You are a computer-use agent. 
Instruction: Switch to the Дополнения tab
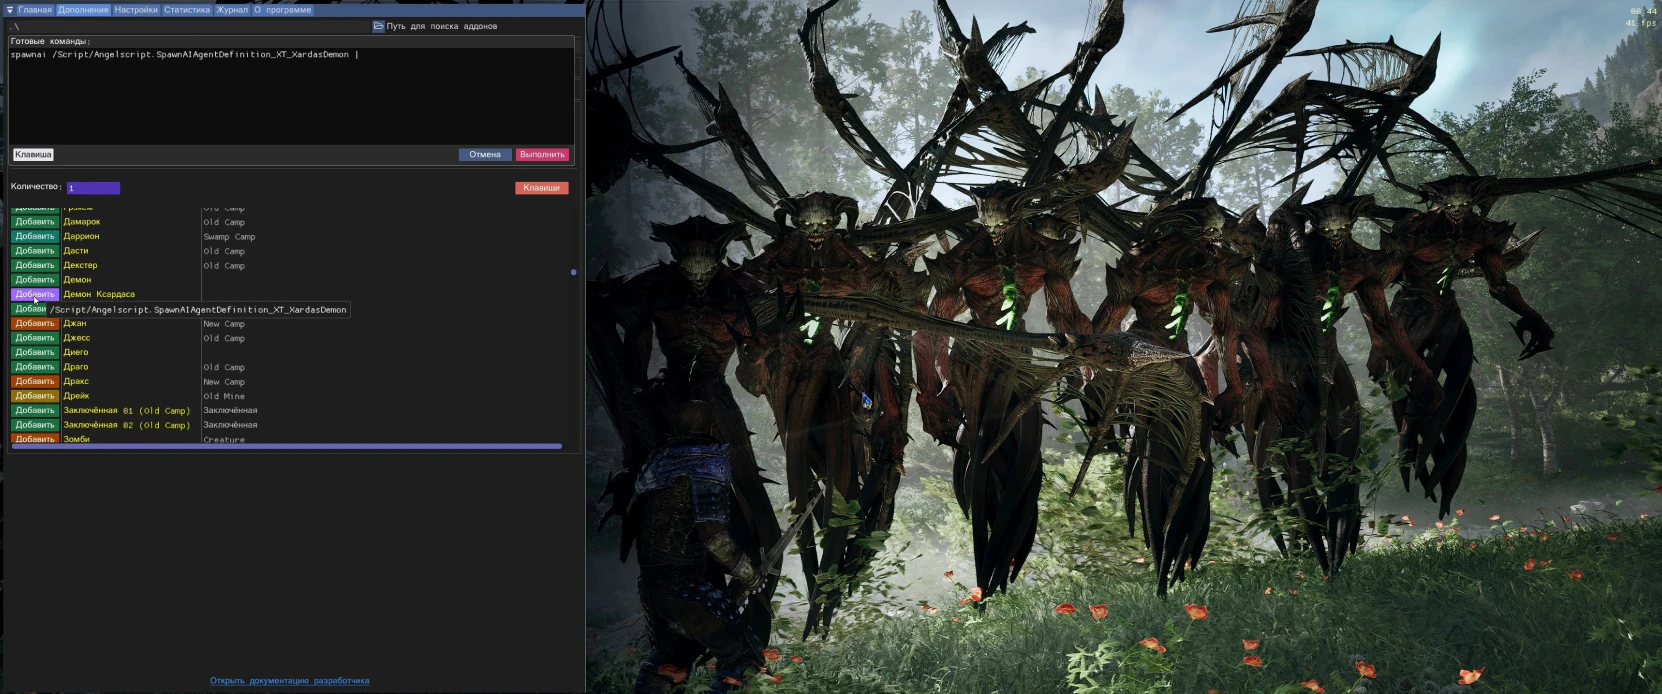click(x=83, y=10)
